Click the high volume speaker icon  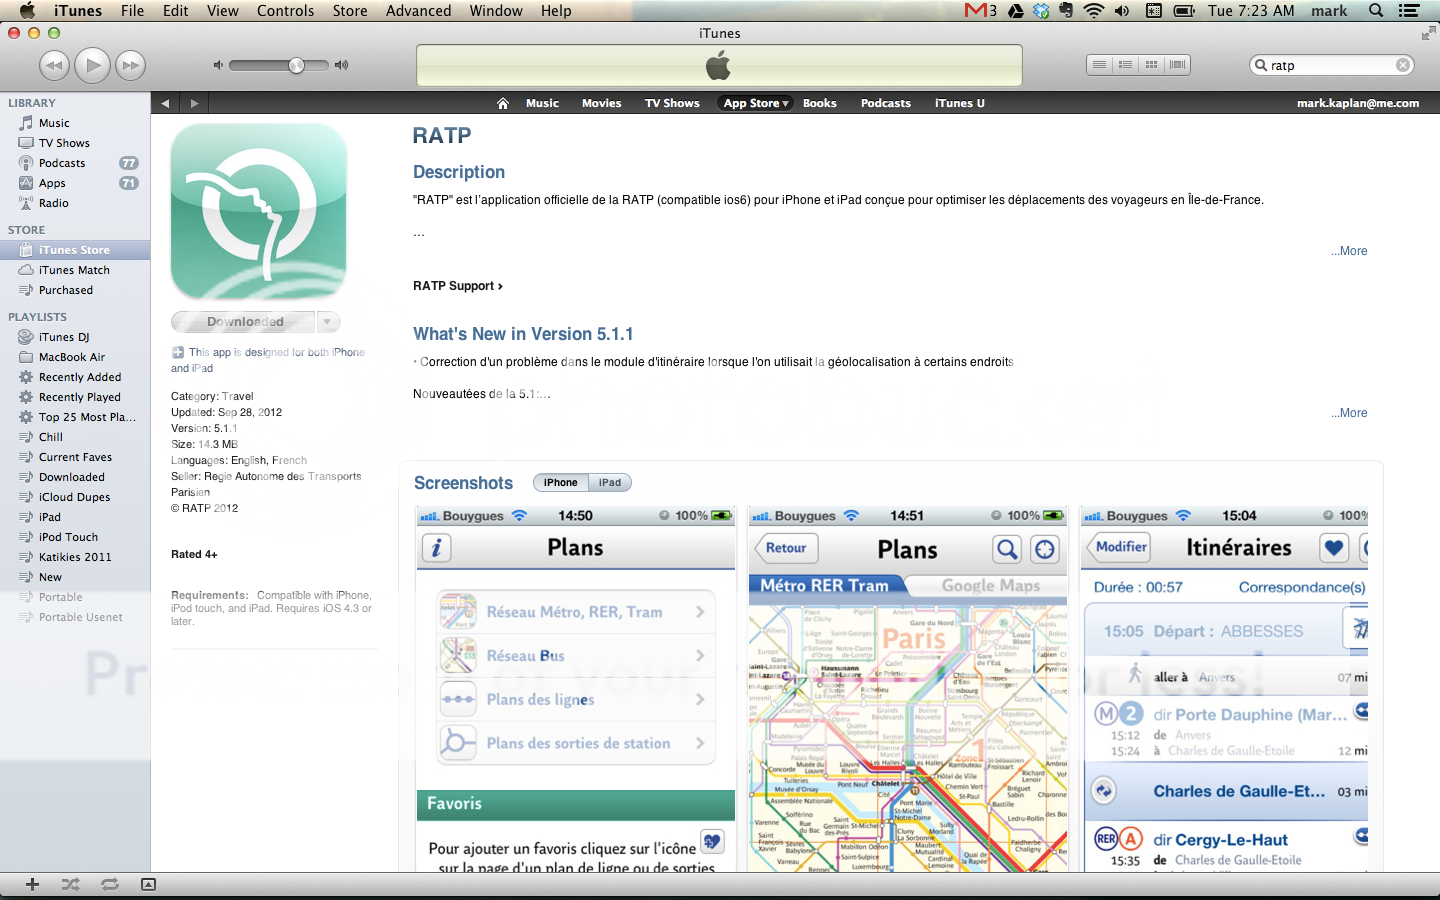click(341, 65)
